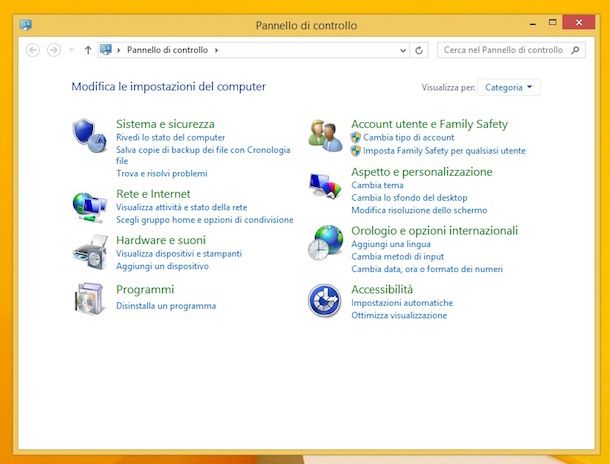Expand chevron after Pannello di controllo breadcrumb
Screen dimensions: 610x464
point(217,50)
